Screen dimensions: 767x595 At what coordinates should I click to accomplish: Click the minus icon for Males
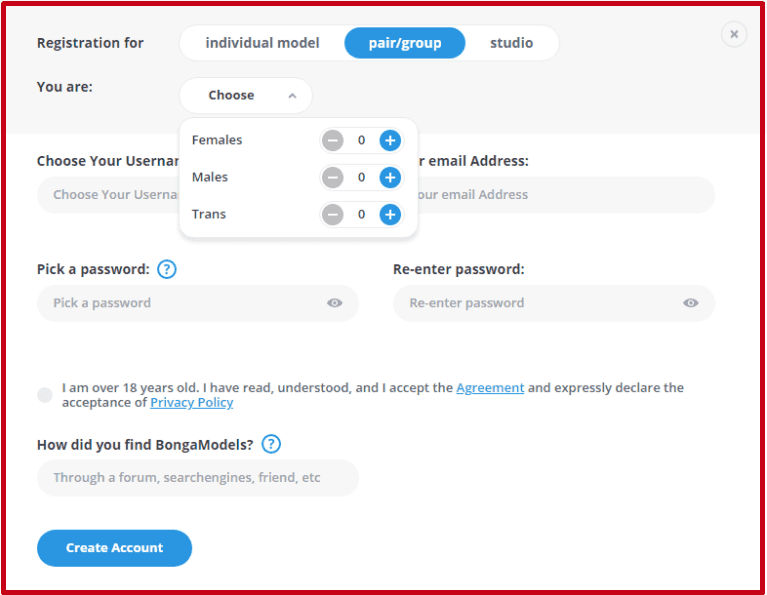(333, 178)
